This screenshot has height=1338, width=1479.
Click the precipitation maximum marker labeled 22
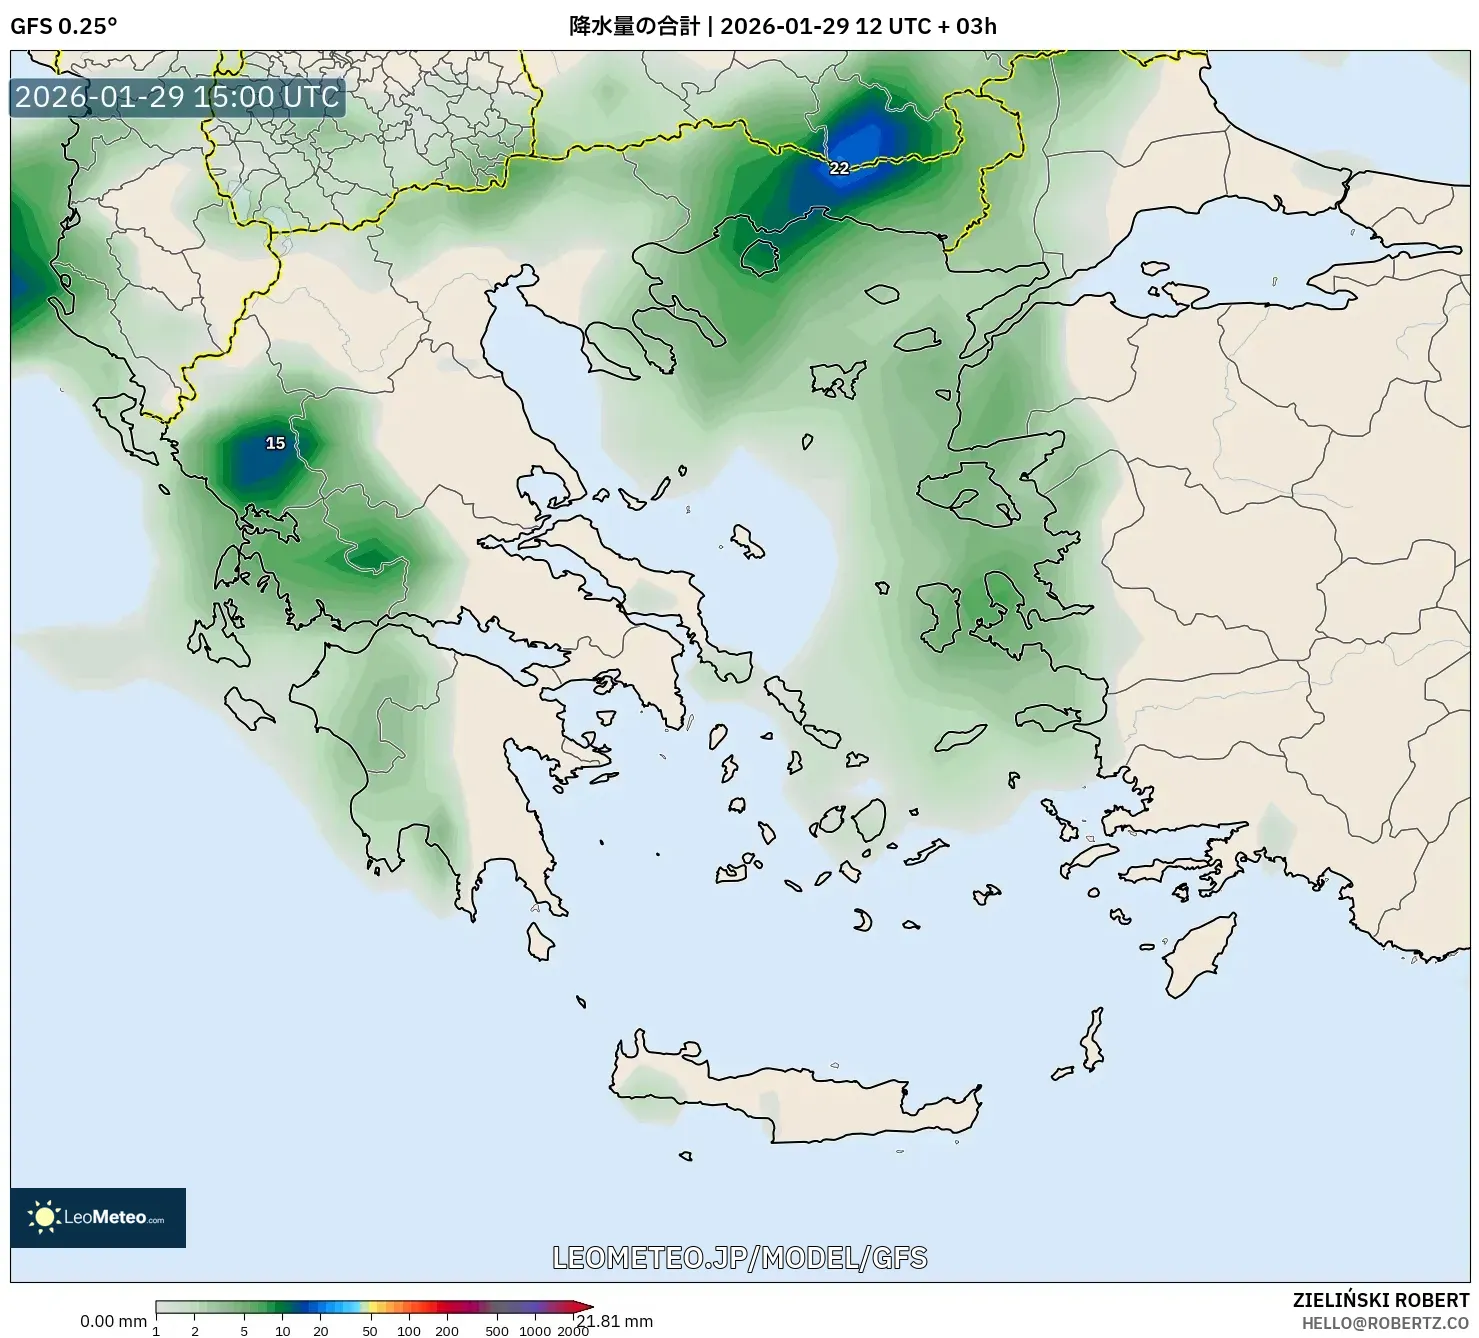(839, 169)
